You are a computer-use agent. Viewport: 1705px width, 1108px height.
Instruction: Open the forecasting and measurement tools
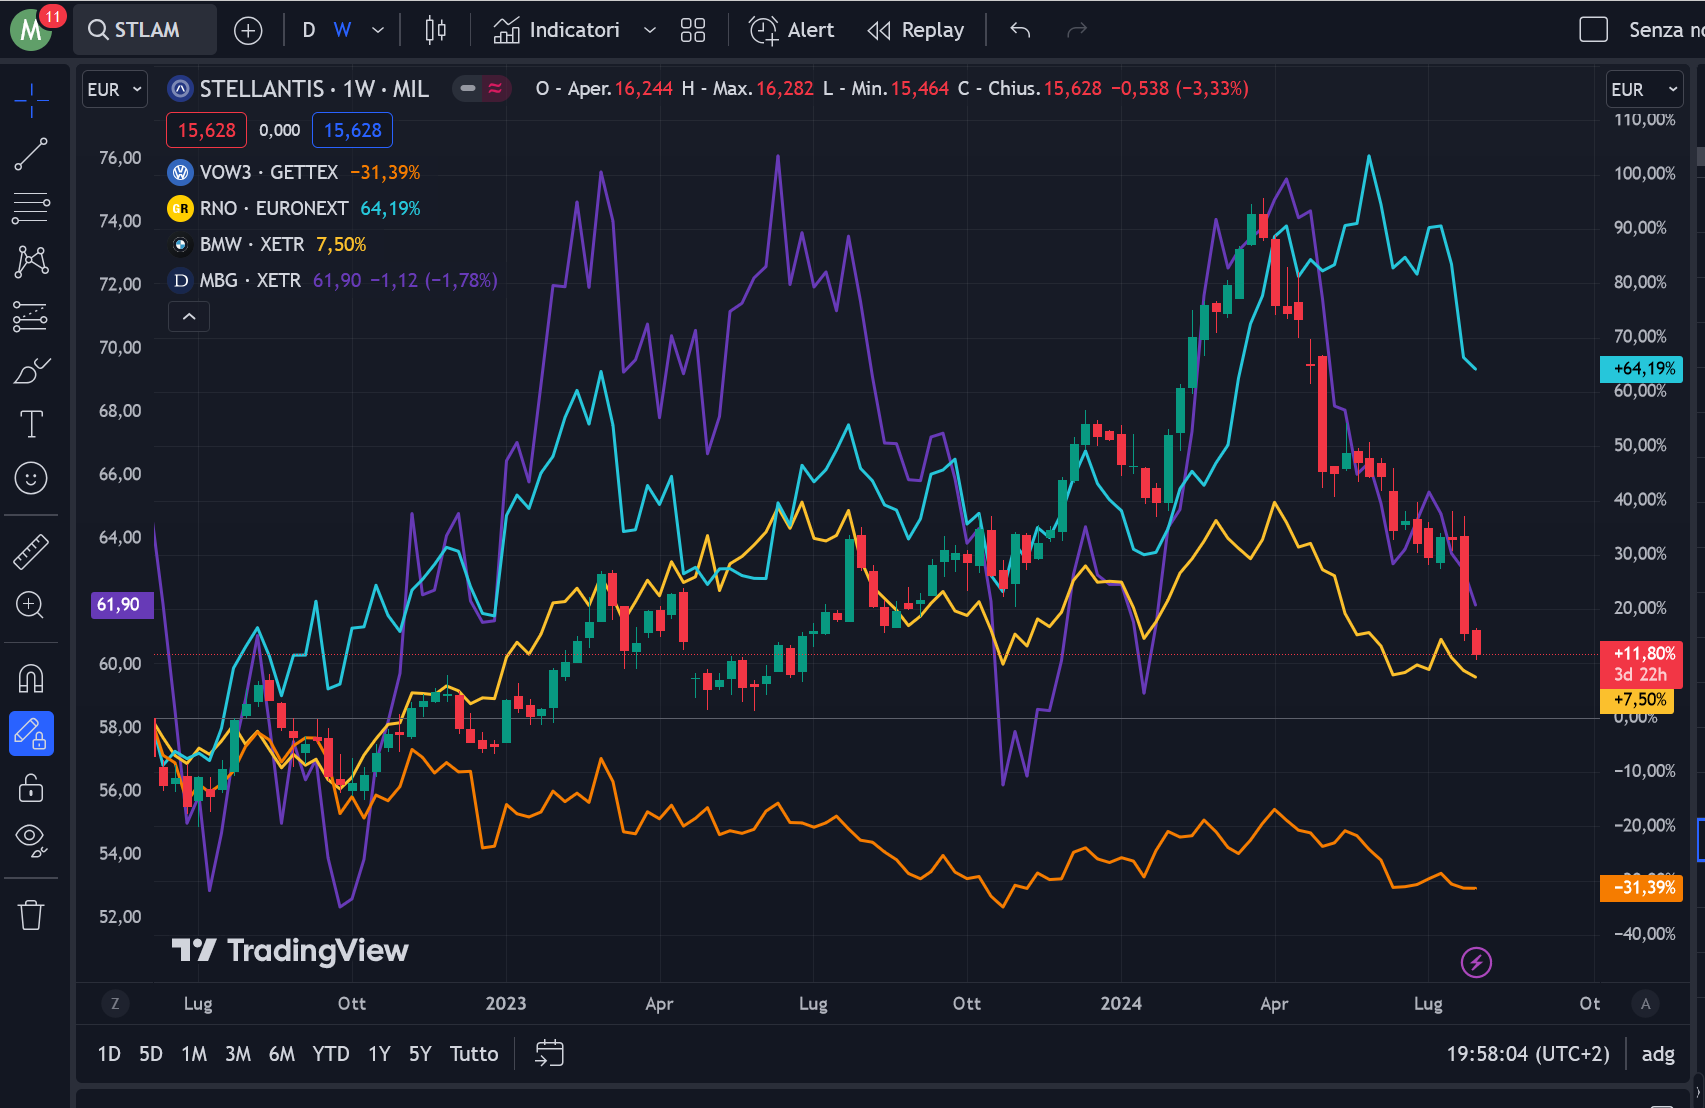[x=31, y=316]
